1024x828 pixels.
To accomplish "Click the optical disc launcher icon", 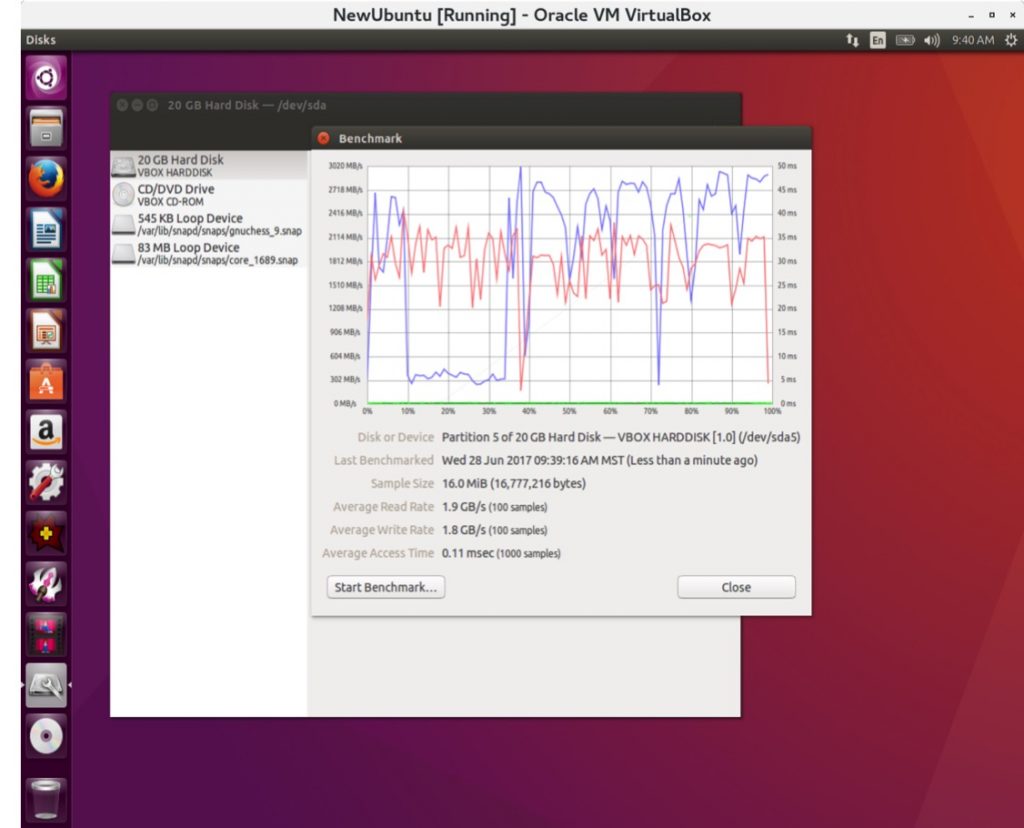I will pos(46,736).
